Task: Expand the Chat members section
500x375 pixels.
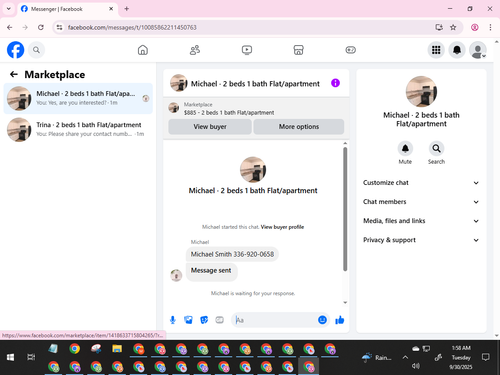Action: point(421,202)
